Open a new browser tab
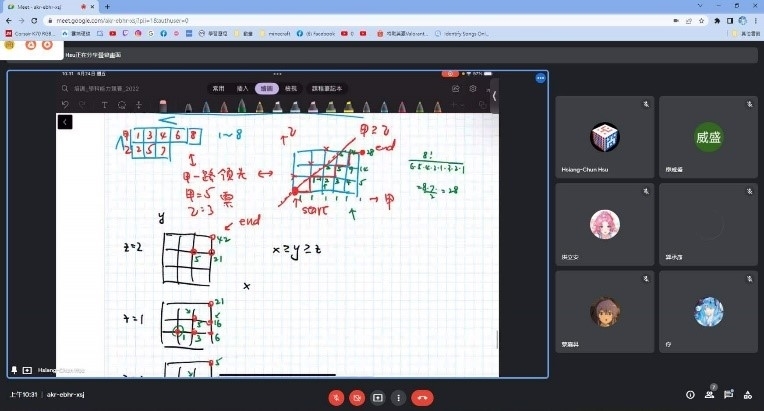 106,6
